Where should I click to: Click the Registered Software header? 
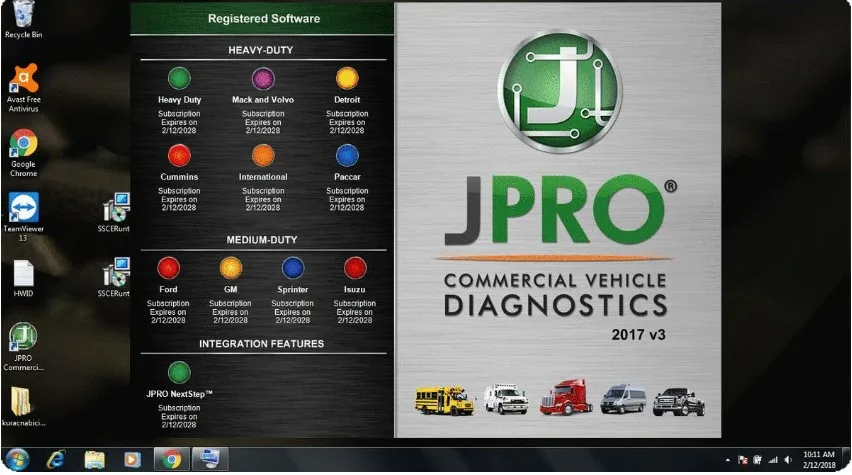pyautogui.click(x=264, y=18)
